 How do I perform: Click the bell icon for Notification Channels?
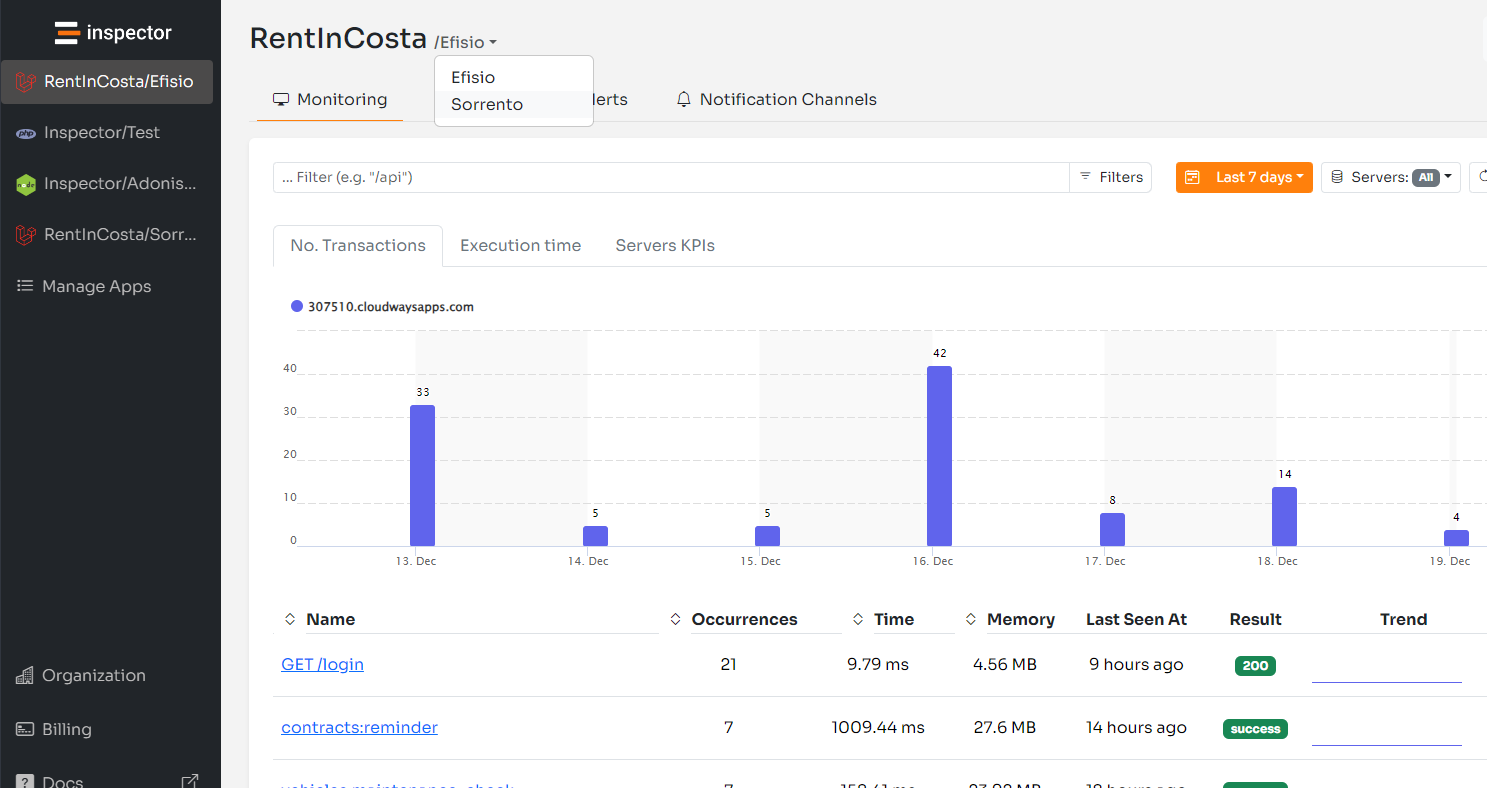pos(684,100)
